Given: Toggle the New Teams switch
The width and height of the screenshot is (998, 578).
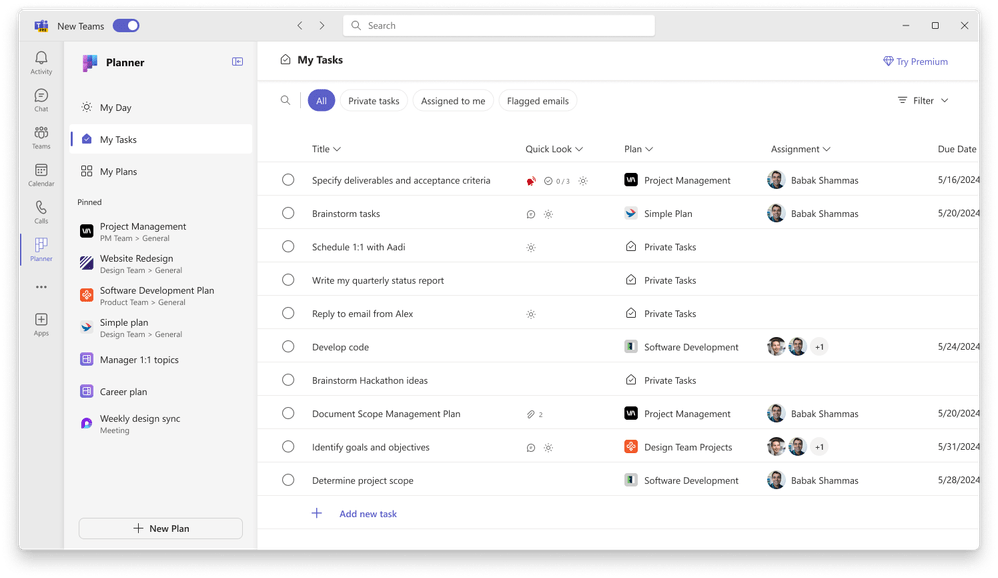Looking at the screenshot, I should (x=126, y=25).
